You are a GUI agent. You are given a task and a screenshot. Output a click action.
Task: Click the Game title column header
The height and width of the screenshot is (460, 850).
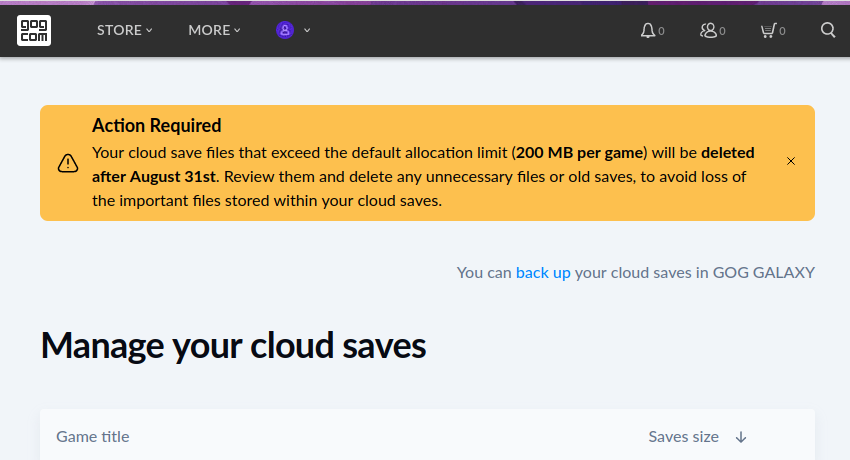(93, 437)
